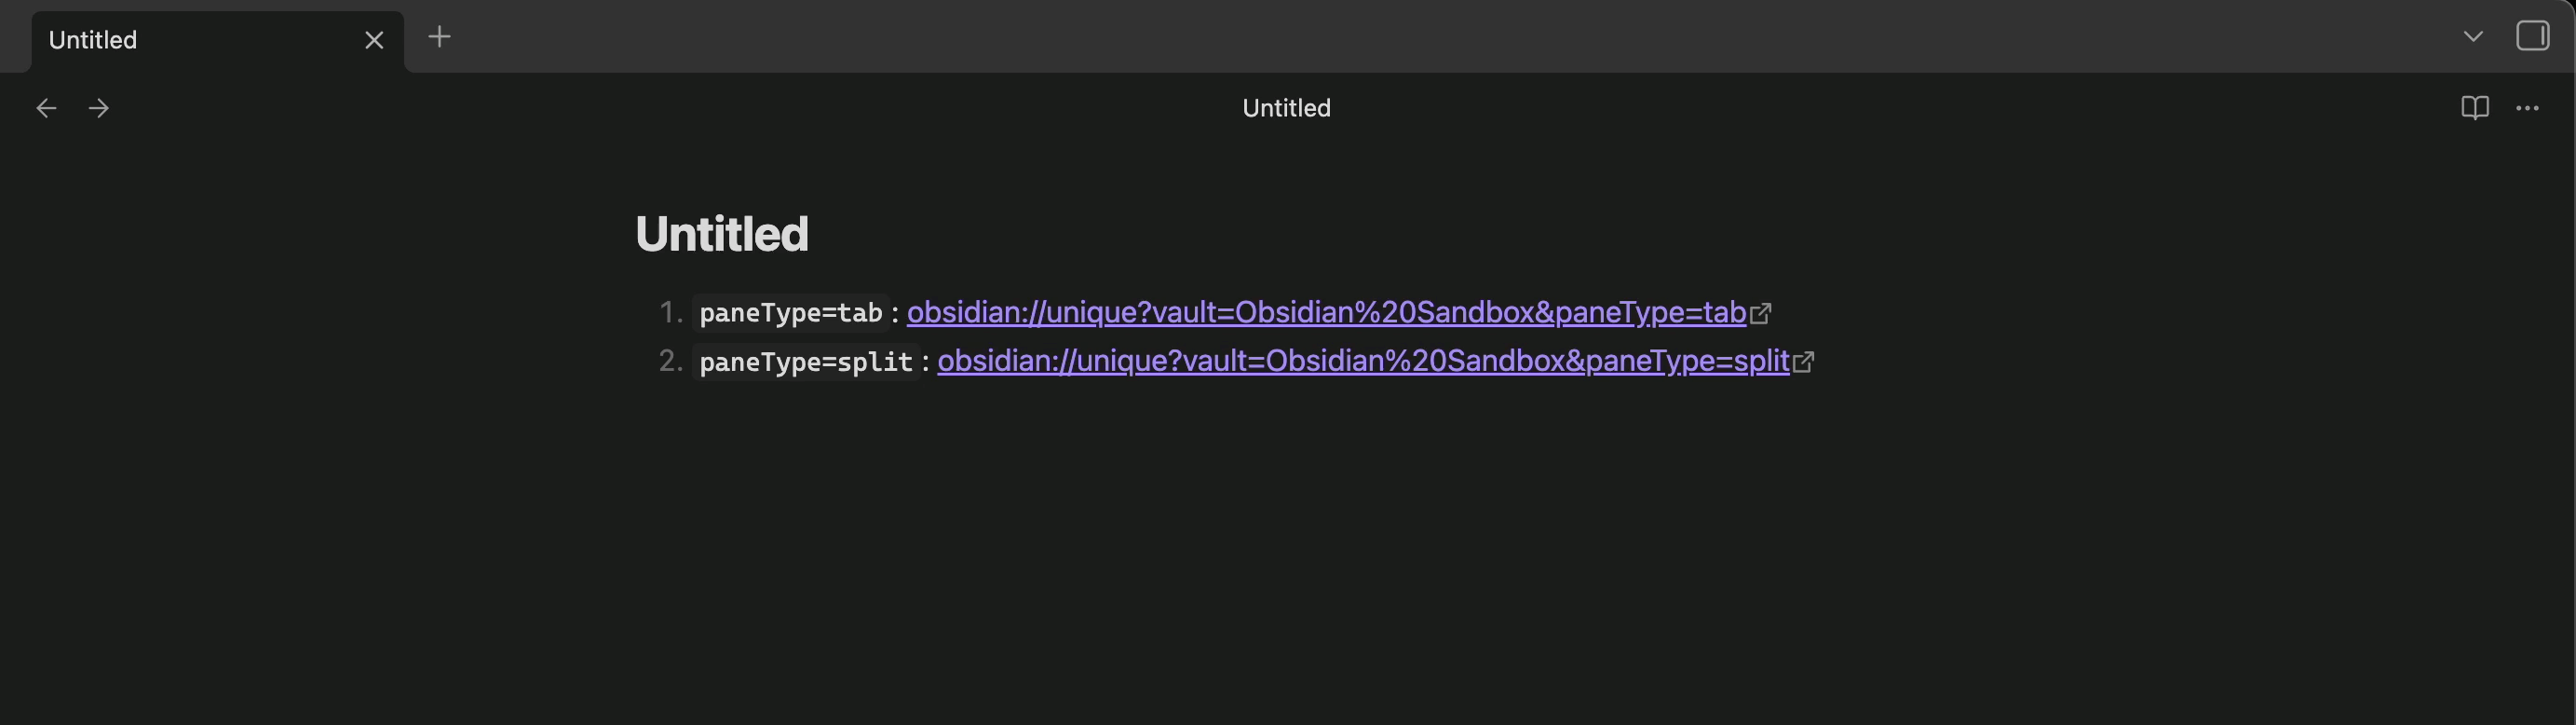Click the Untitled title in the view header
Image resolution: width=2576 pixels, height=725 pixels.
point(1286,108)
